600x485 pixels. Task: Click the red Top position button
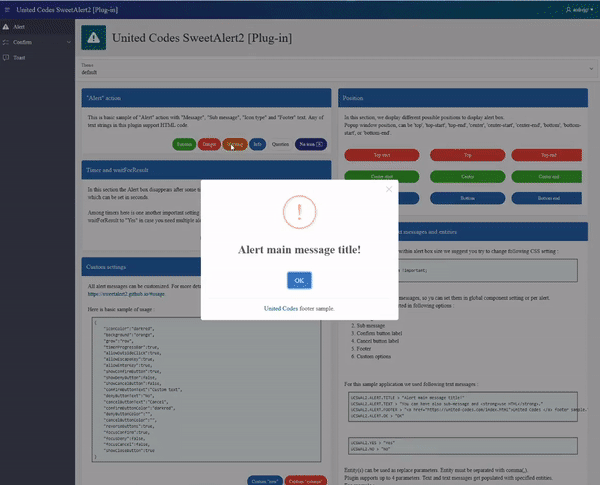tap(468, 155)
